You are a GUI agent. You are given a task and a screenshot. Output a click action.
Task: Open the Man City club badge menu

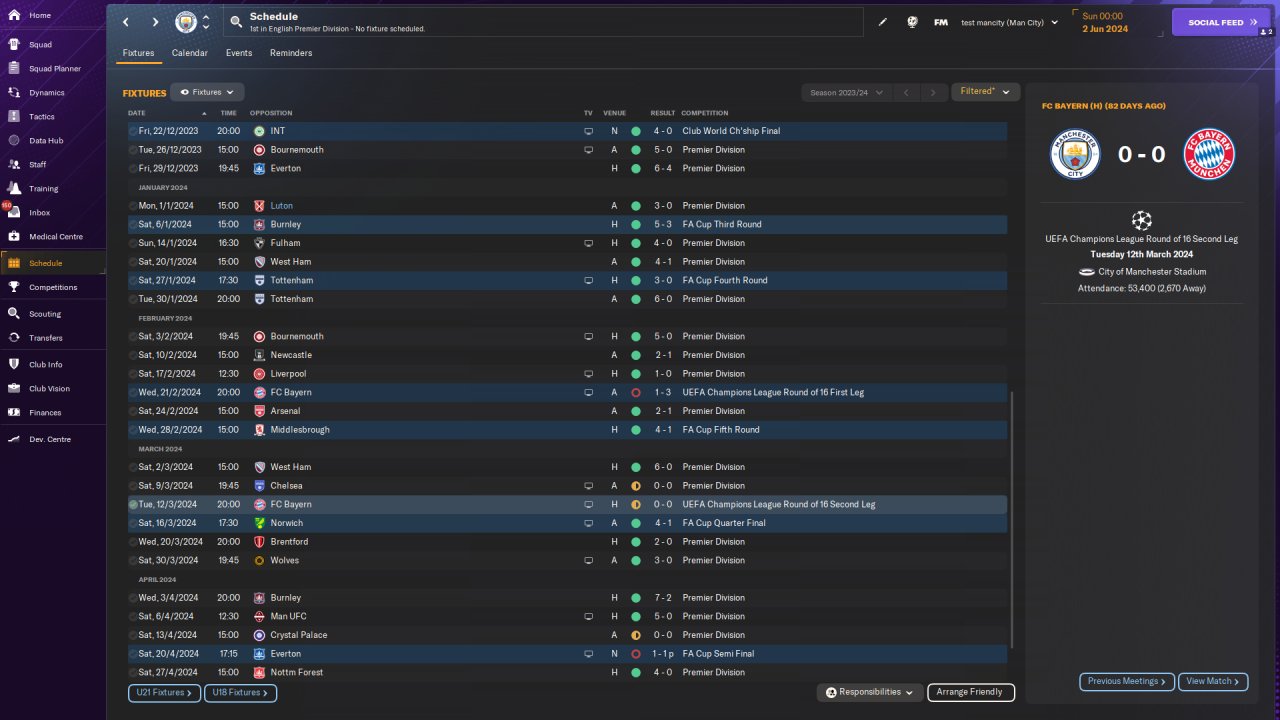pos(186,22)
